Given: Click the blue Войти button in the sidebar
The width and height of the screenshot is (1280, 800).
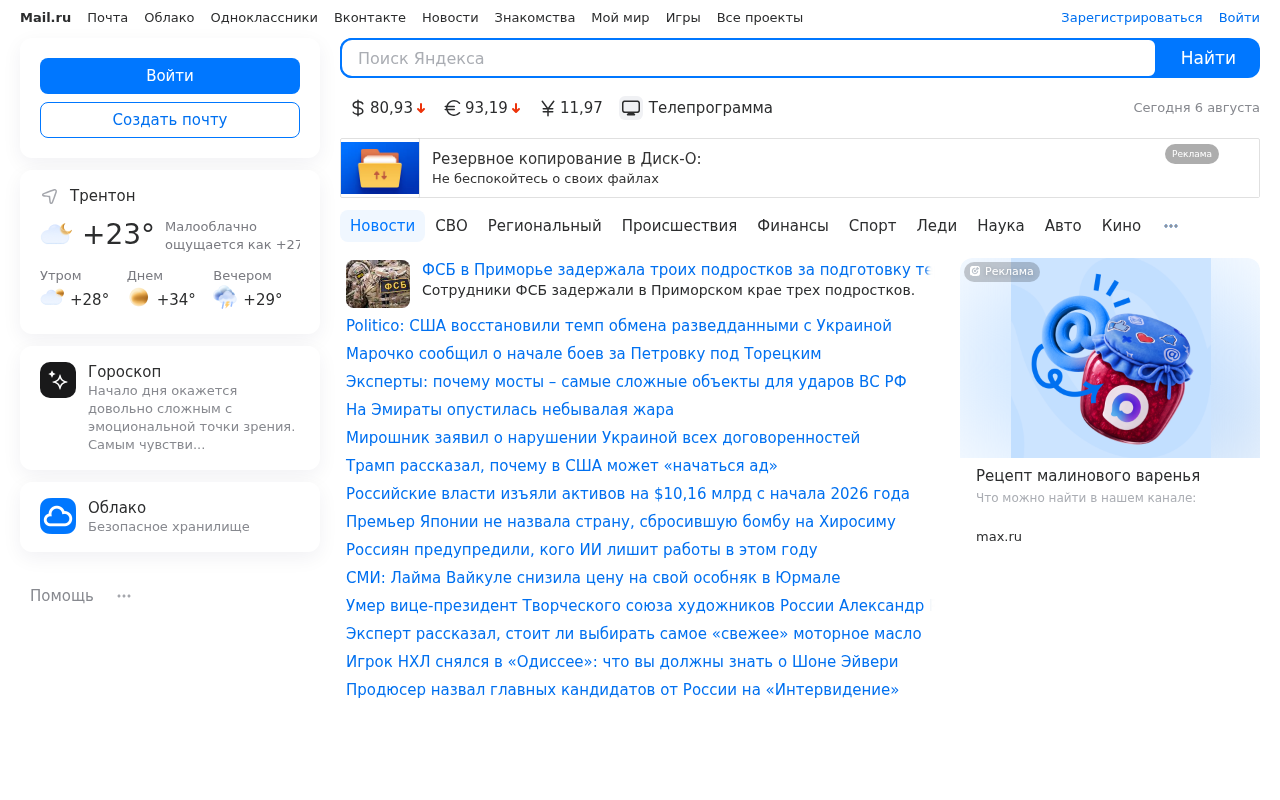Looking at the screenshot, I should tap(170, 76).
